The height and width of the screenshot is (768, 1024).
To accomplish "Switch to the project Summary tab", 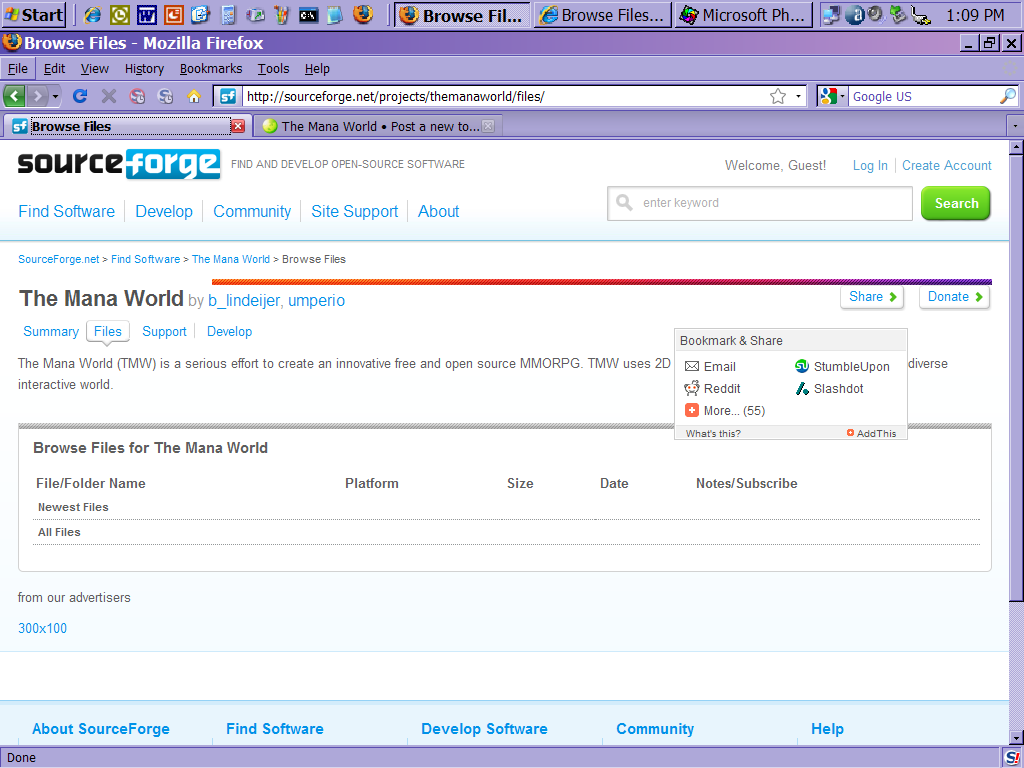I will (x=51, y=332).
